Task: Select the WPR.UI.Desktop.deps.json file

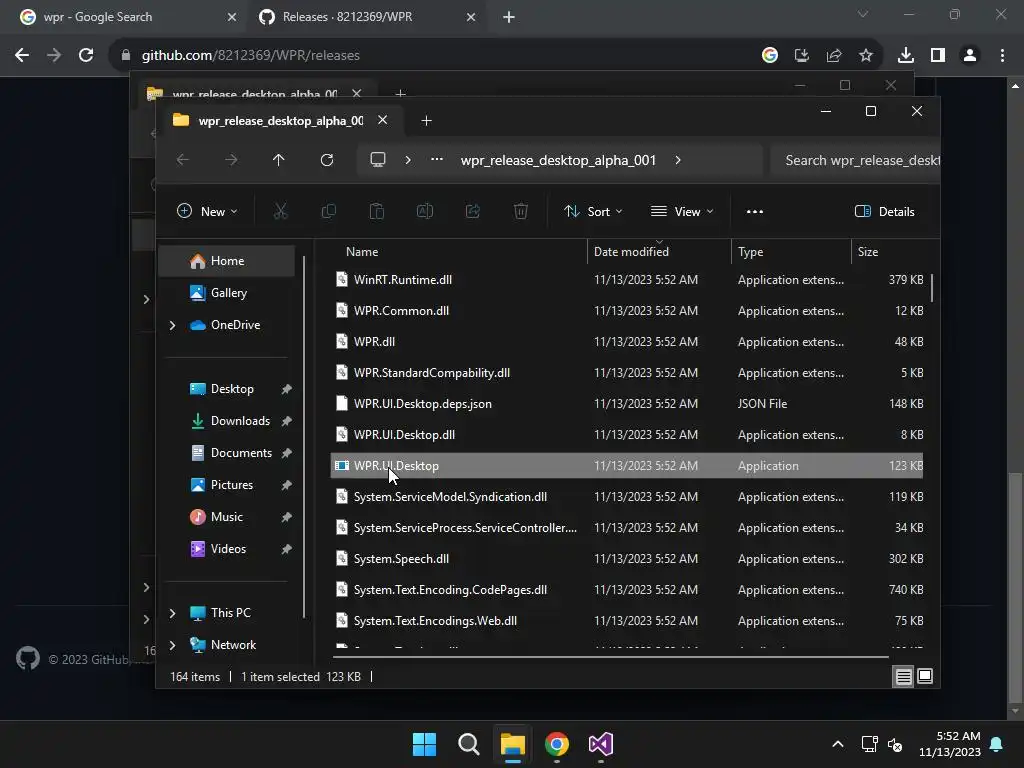Action: (626, 404)
